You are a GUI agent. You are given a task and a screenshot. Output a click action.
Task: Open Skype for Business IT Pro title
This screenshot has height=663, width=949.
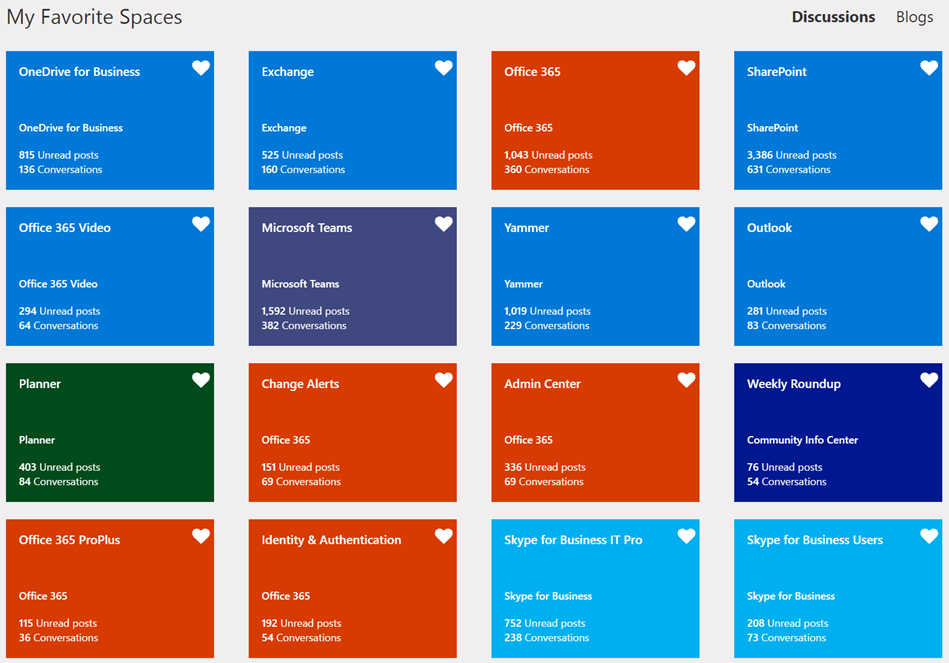[x=573, y=539]
